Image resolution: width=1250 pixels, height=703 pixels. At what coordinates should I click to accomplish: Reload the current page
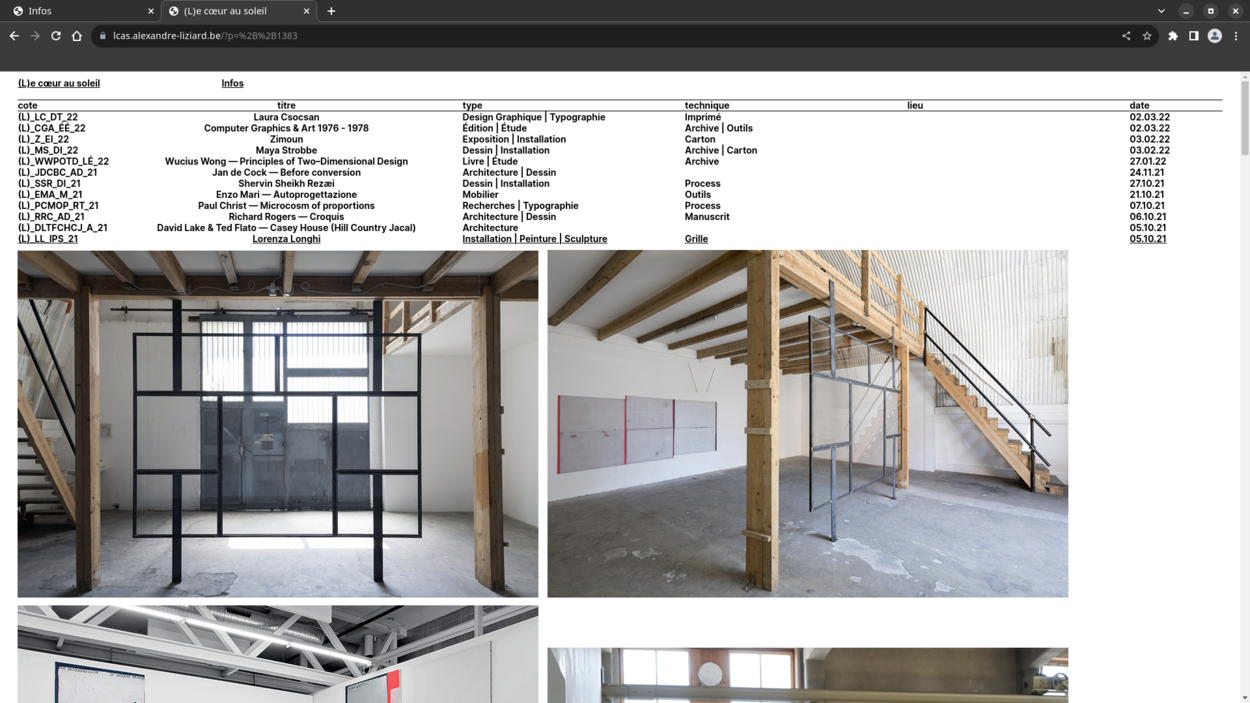(56, 36)
